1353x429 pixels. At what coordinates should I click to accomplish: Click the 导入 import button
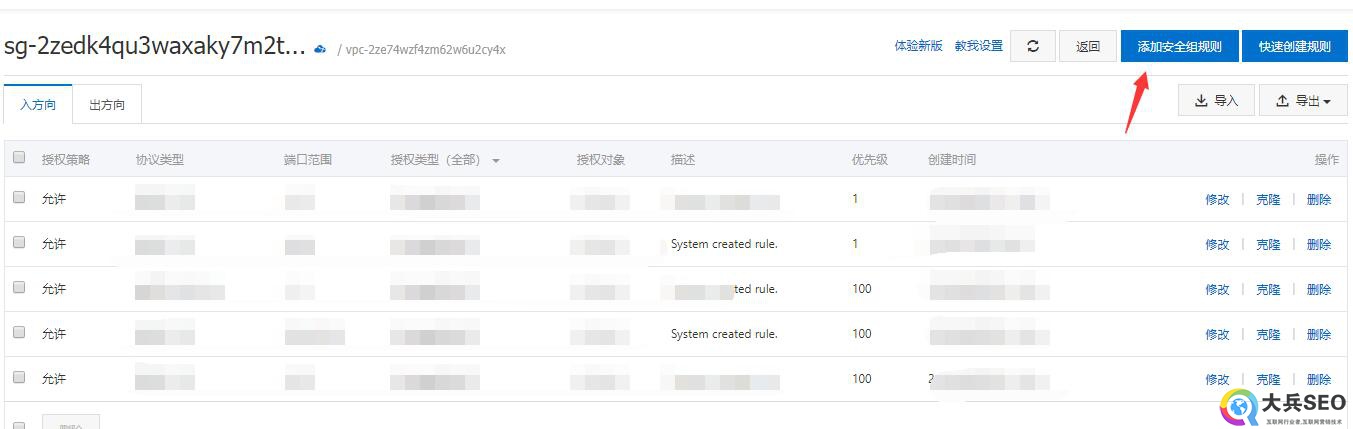pos(1216,101)
